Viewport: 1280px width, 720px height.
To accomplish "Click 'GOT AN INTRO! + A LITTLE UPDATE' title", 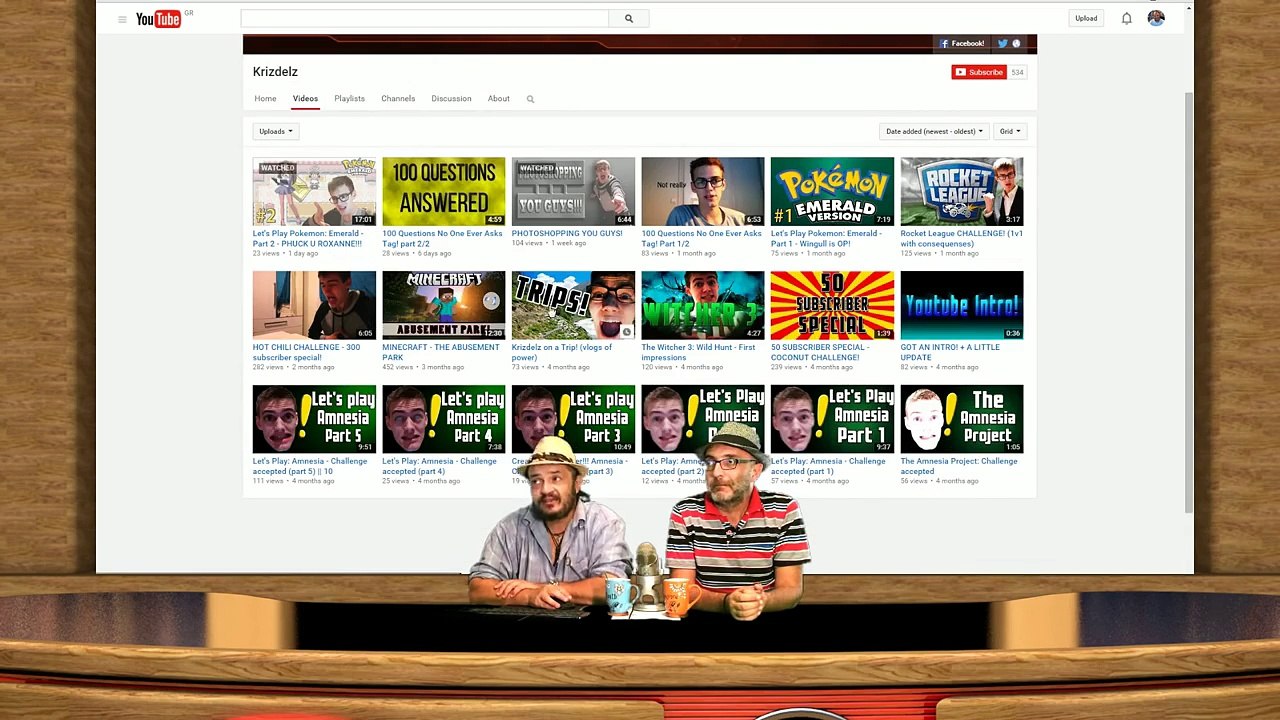I will pos(950,353).
